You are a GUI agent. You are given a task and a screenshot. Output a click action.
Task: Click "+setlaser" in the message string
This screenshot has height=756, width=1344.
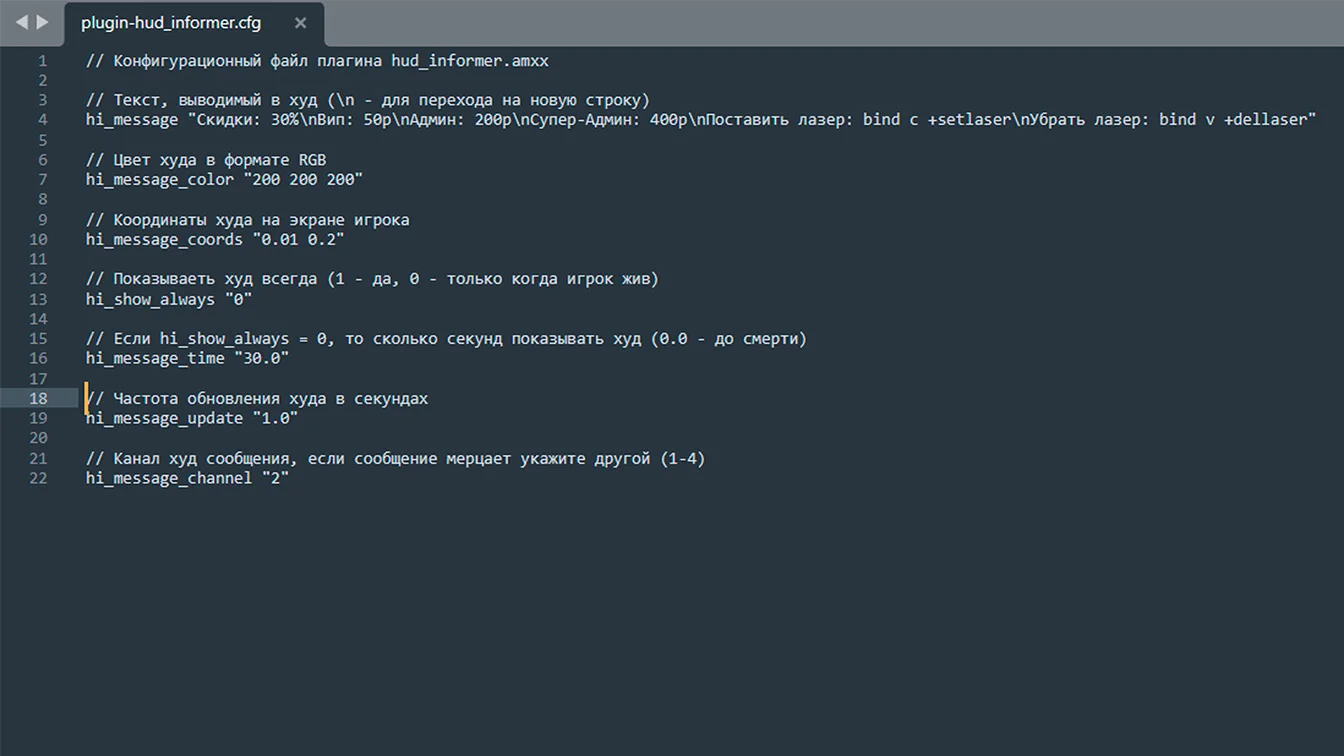coord(969,120)
